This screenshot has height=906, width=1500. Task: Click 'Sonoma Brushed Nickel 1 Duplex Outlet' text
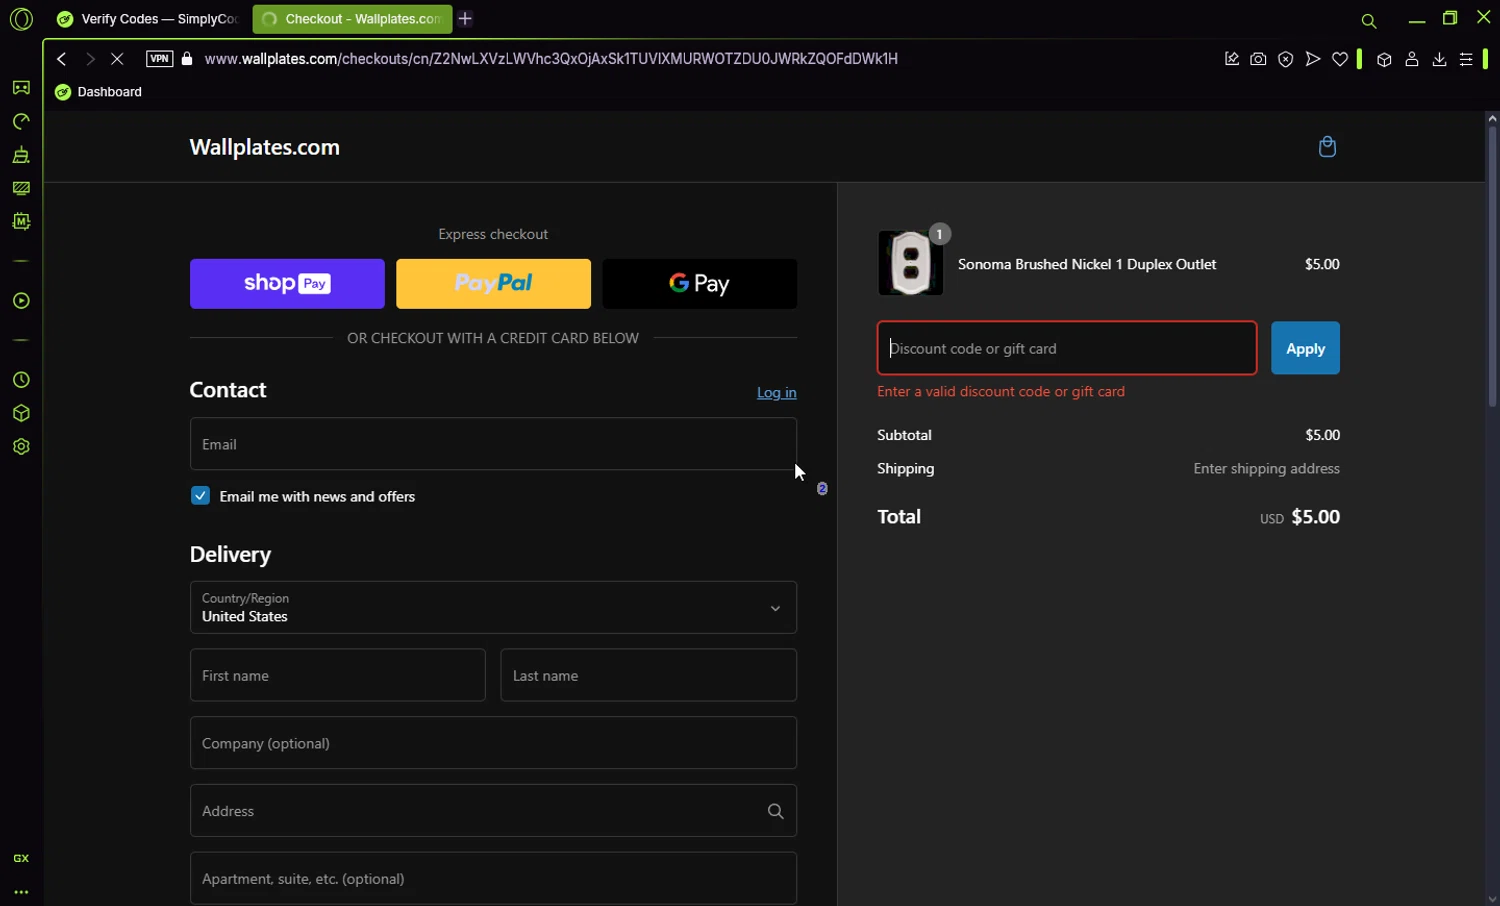click(x=1087, y=264)
